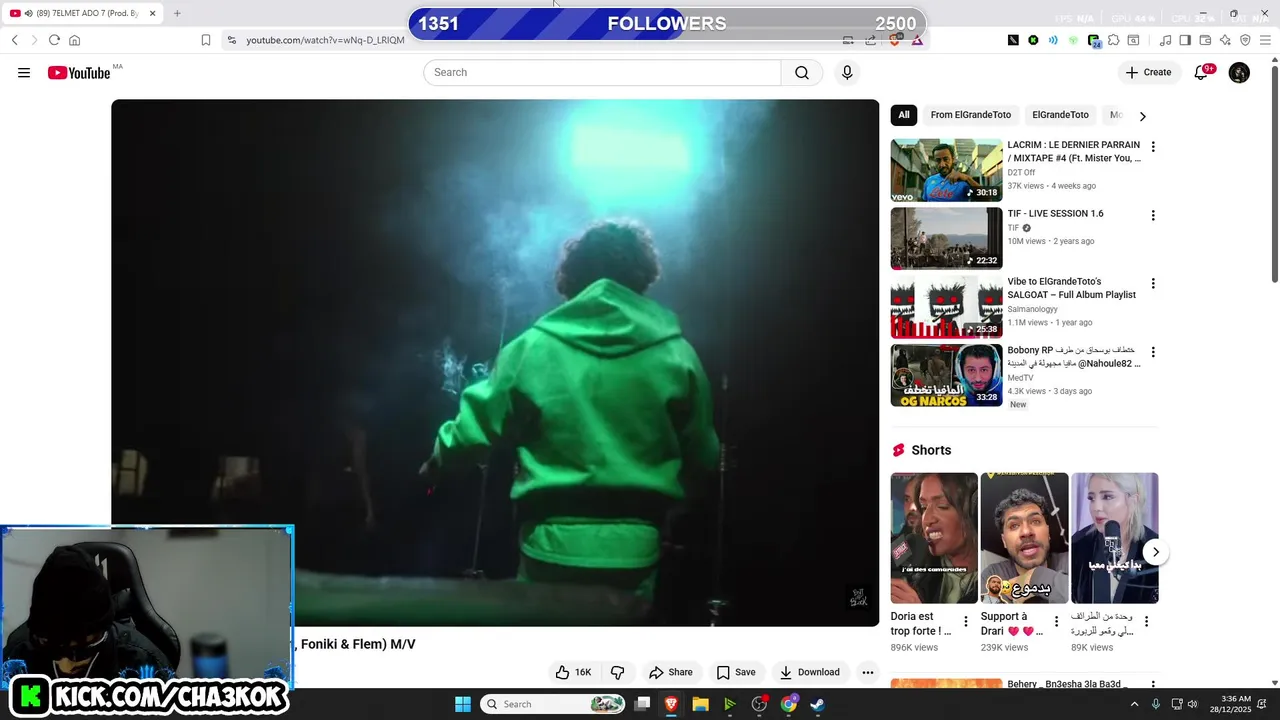Open Brave Leo AI sparkle icon

[1225, 40]
